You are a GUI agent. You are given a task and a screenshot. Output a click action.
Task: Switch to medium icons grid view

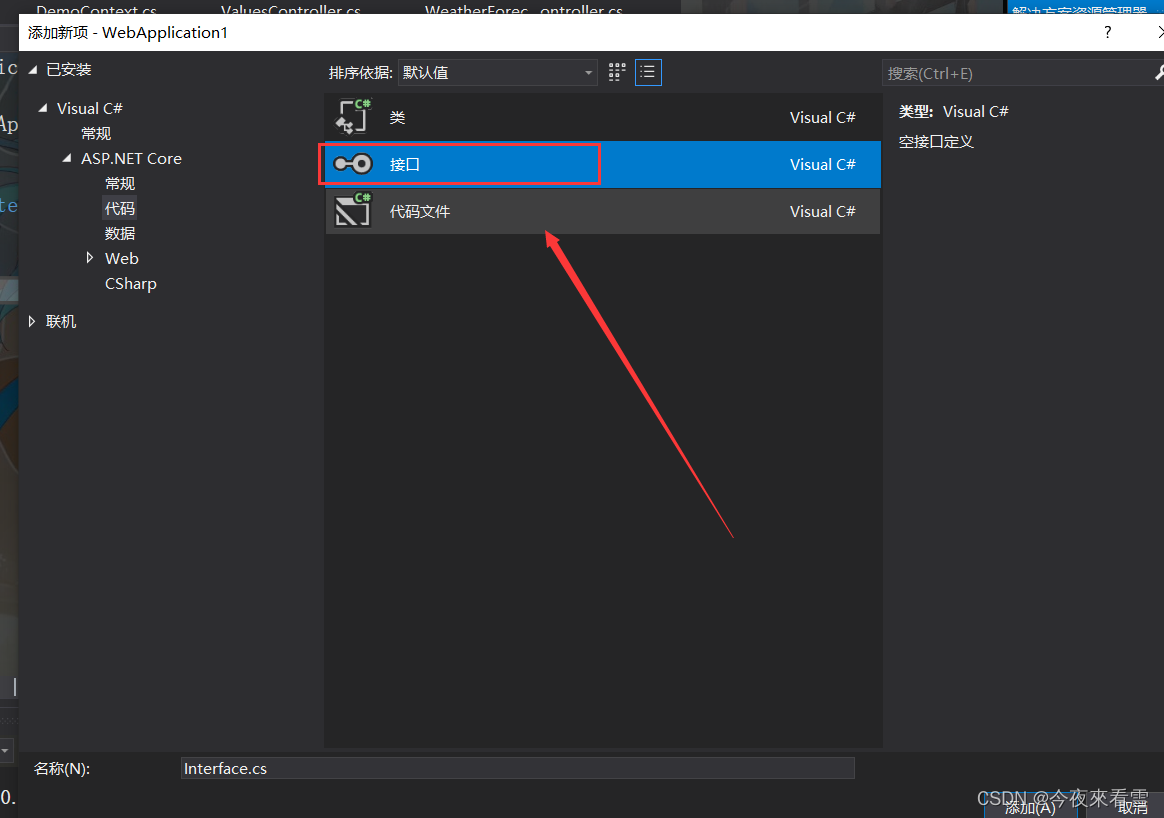(617, 72)
